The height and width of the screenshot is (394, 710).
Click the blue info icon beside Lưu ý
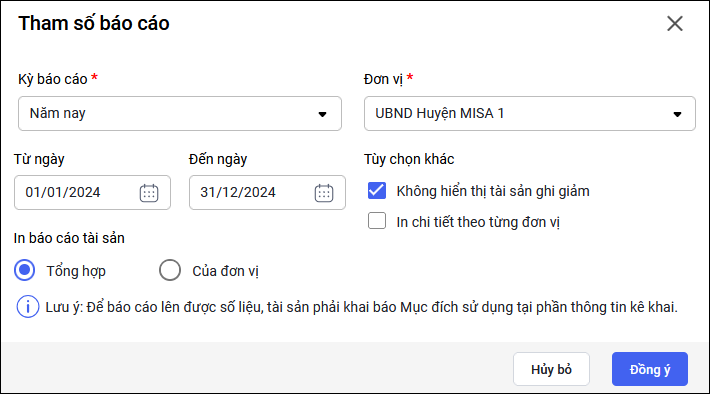pos(28,307)
